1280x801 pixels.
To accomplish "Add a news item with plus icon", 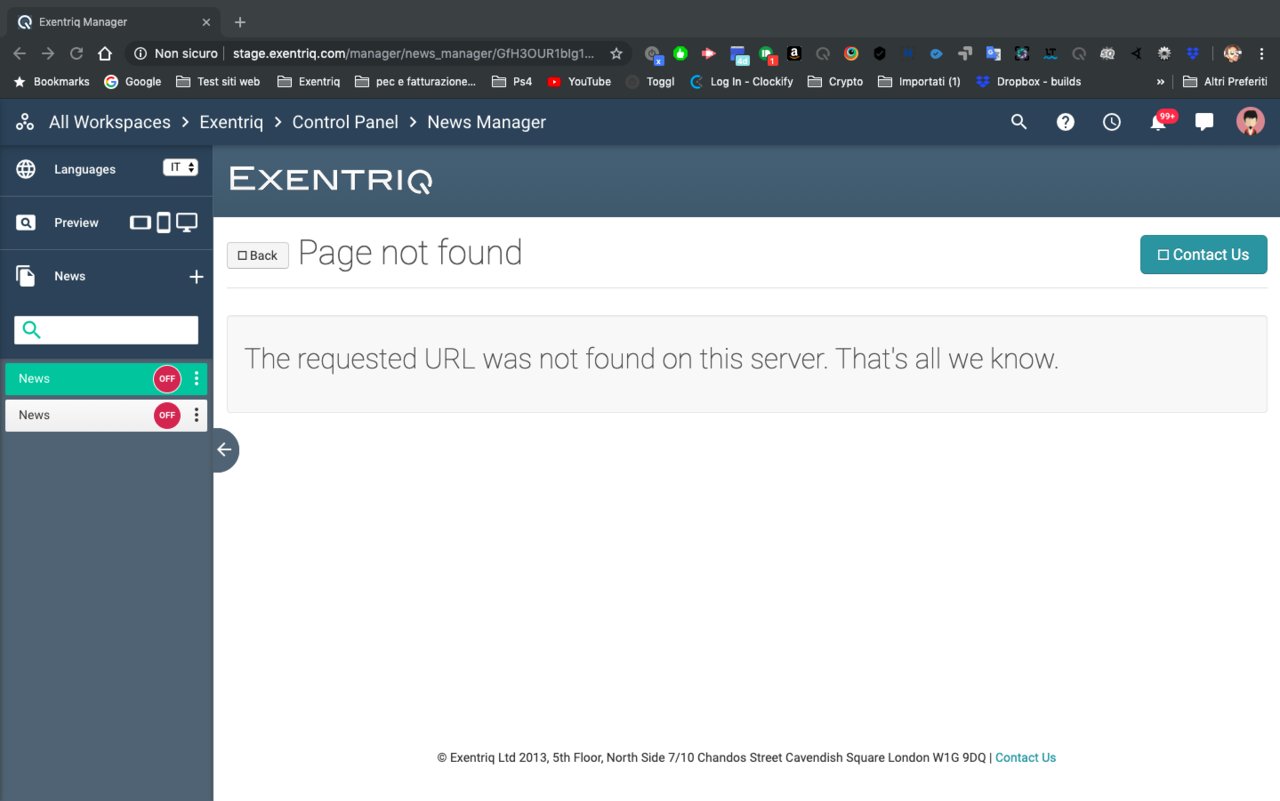I will [196, 277].
